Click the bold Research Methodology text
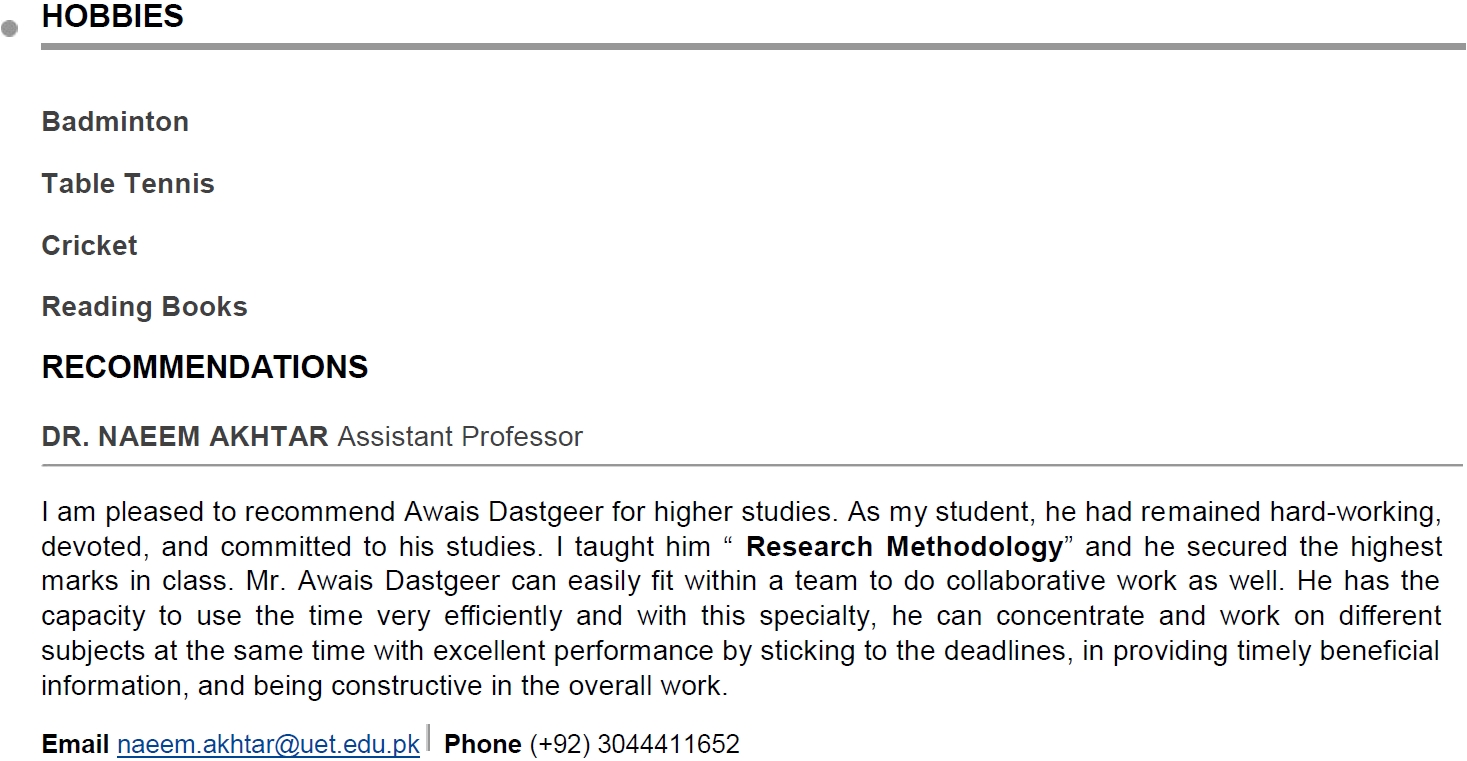 (x=904, y=547)
